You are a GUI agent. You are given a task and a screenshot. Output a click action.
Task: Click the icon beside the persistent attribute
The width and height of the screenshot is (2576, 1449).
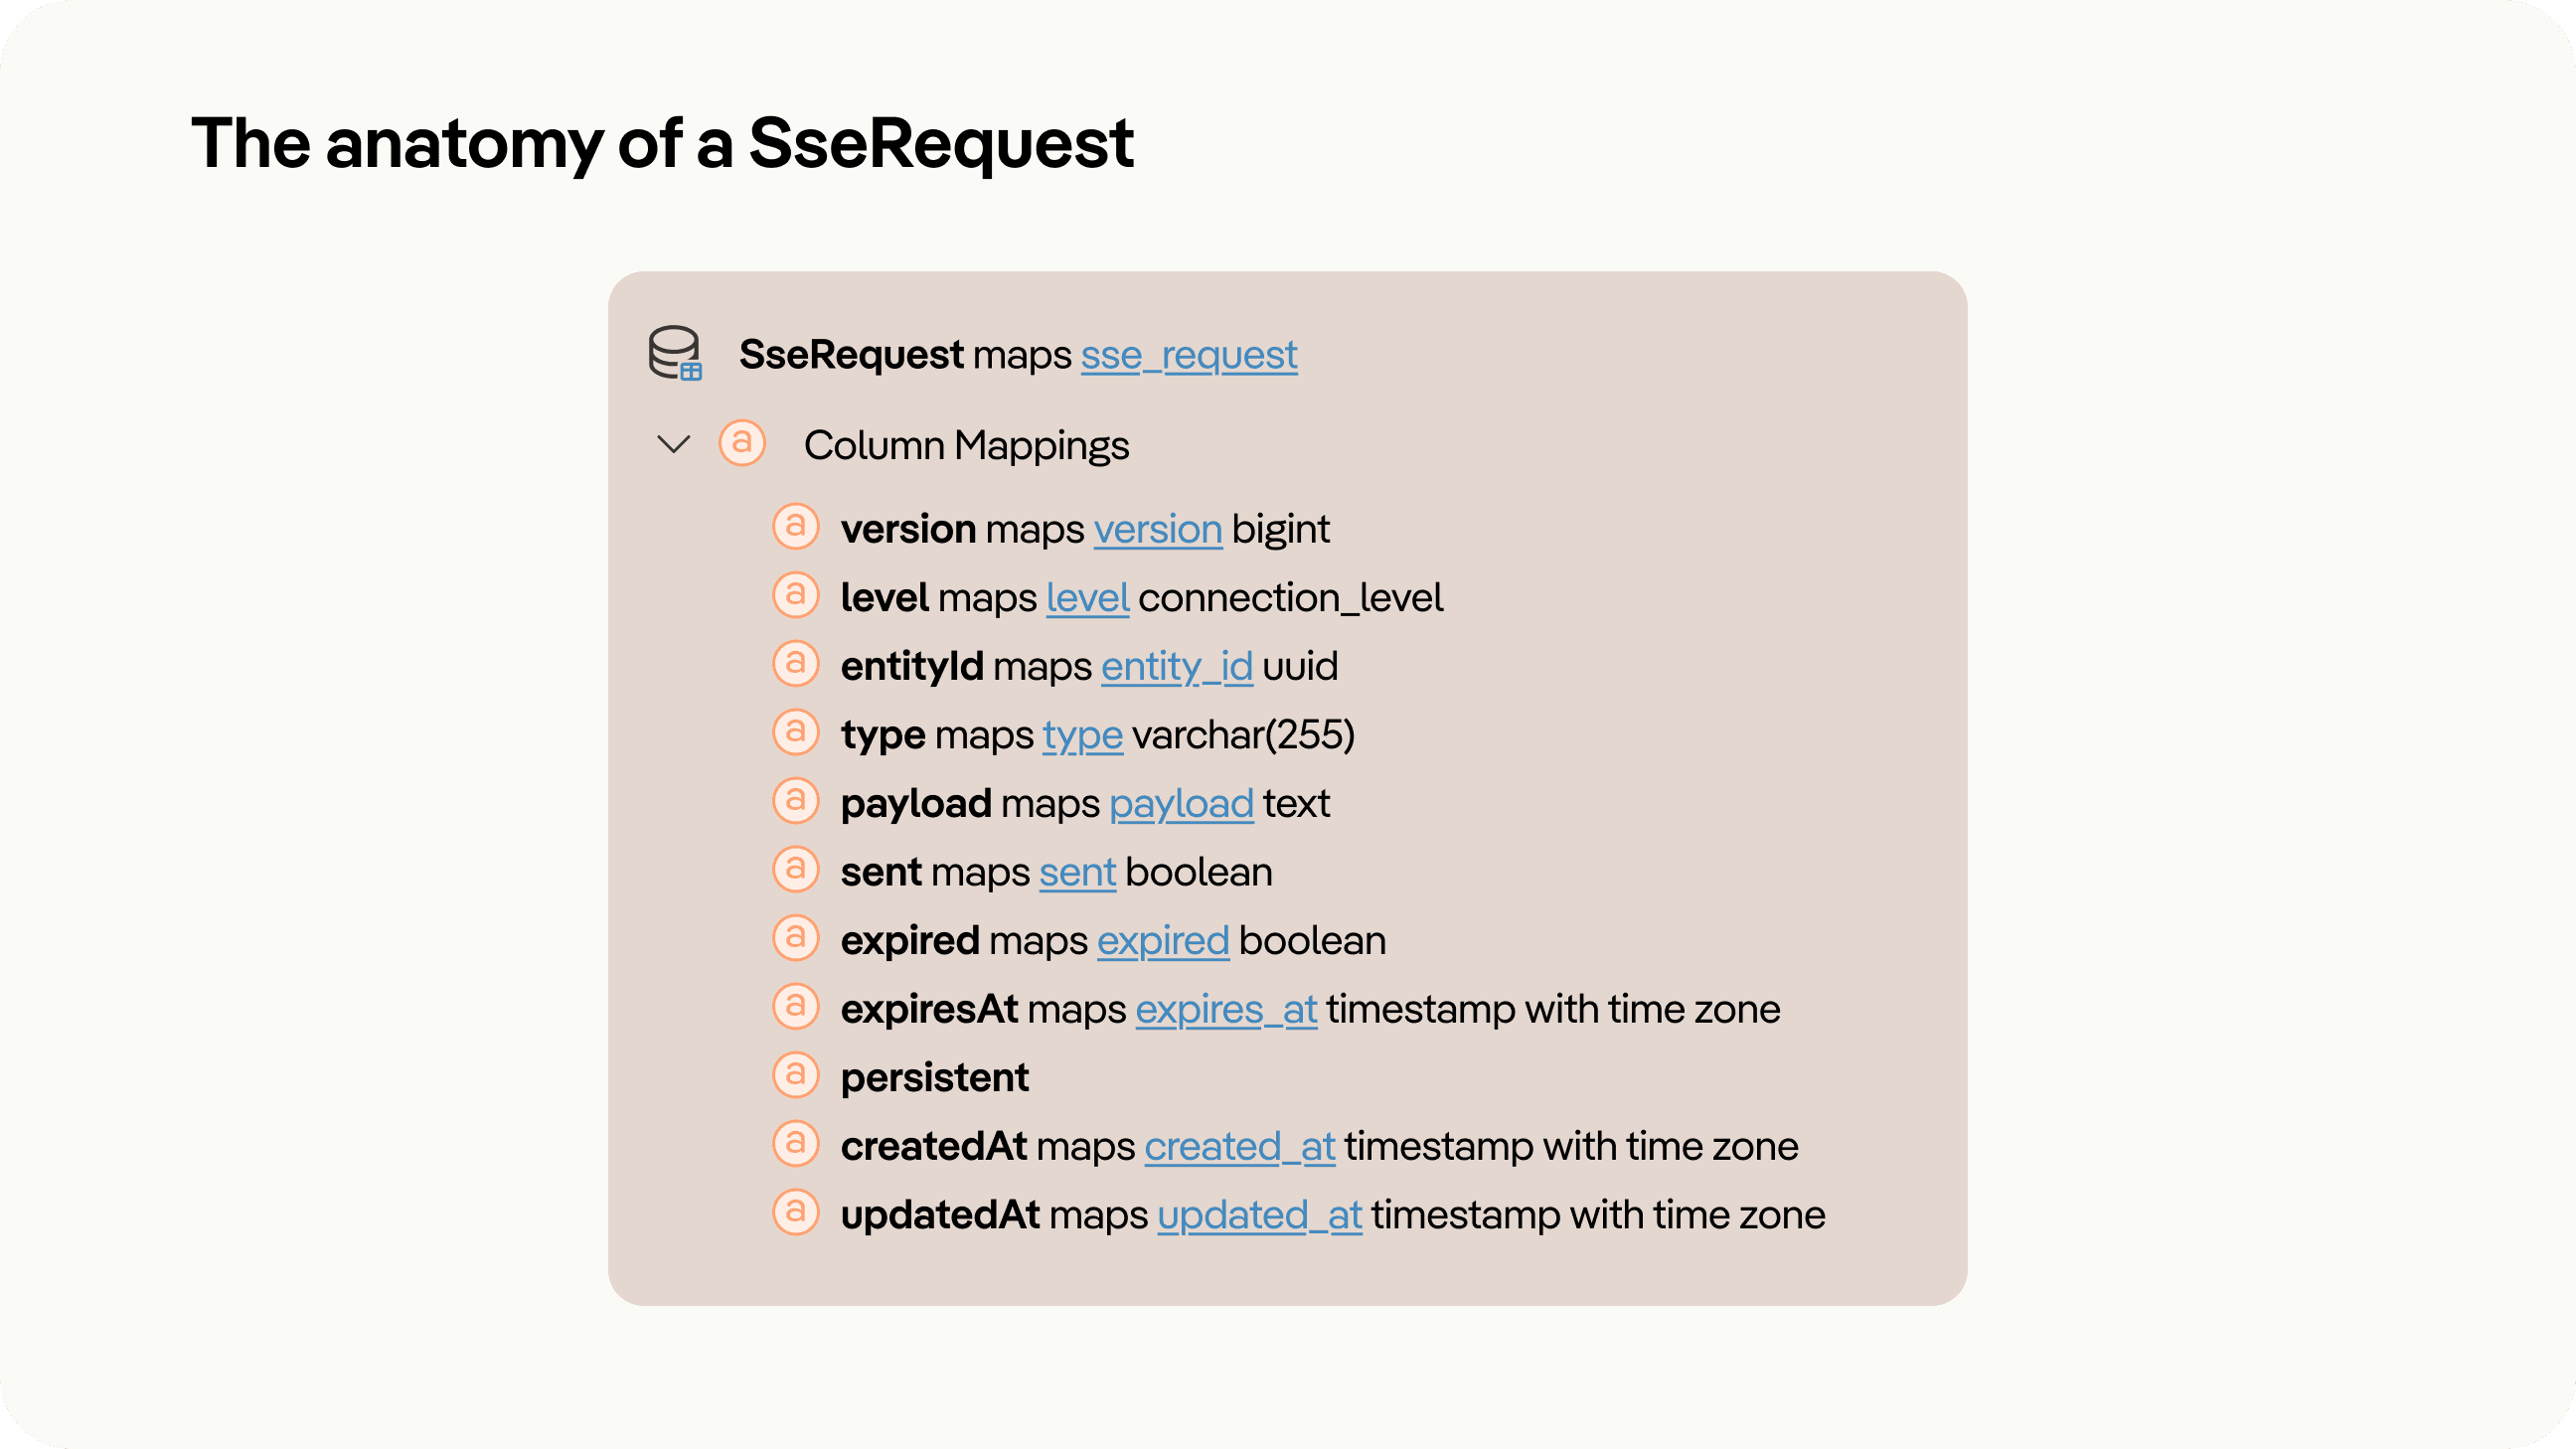(x=796, y=1075)
